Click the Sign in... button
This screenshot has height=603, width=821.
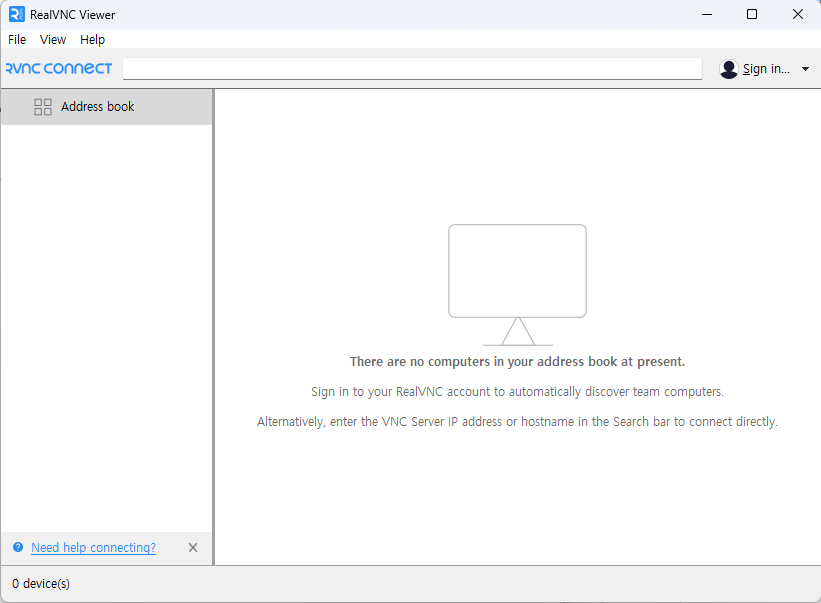766,69
